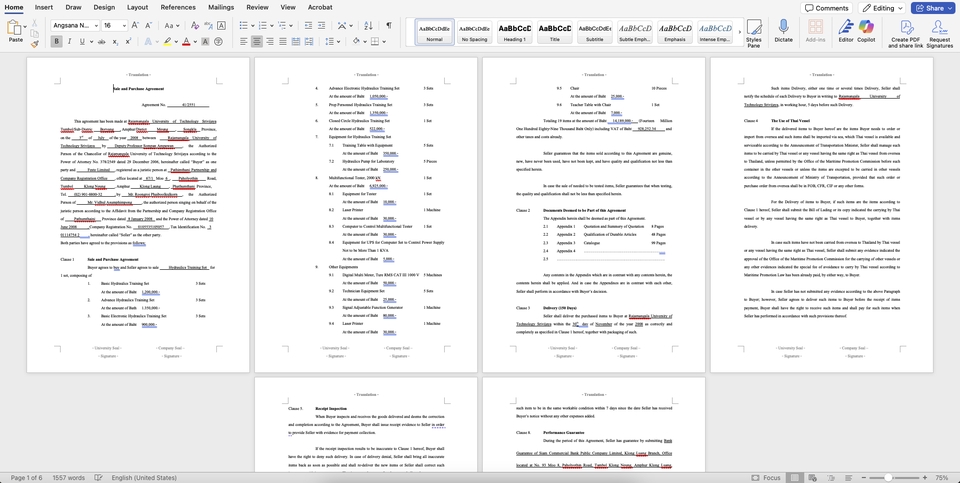Click the Cut scissors icon

[35, 23]
